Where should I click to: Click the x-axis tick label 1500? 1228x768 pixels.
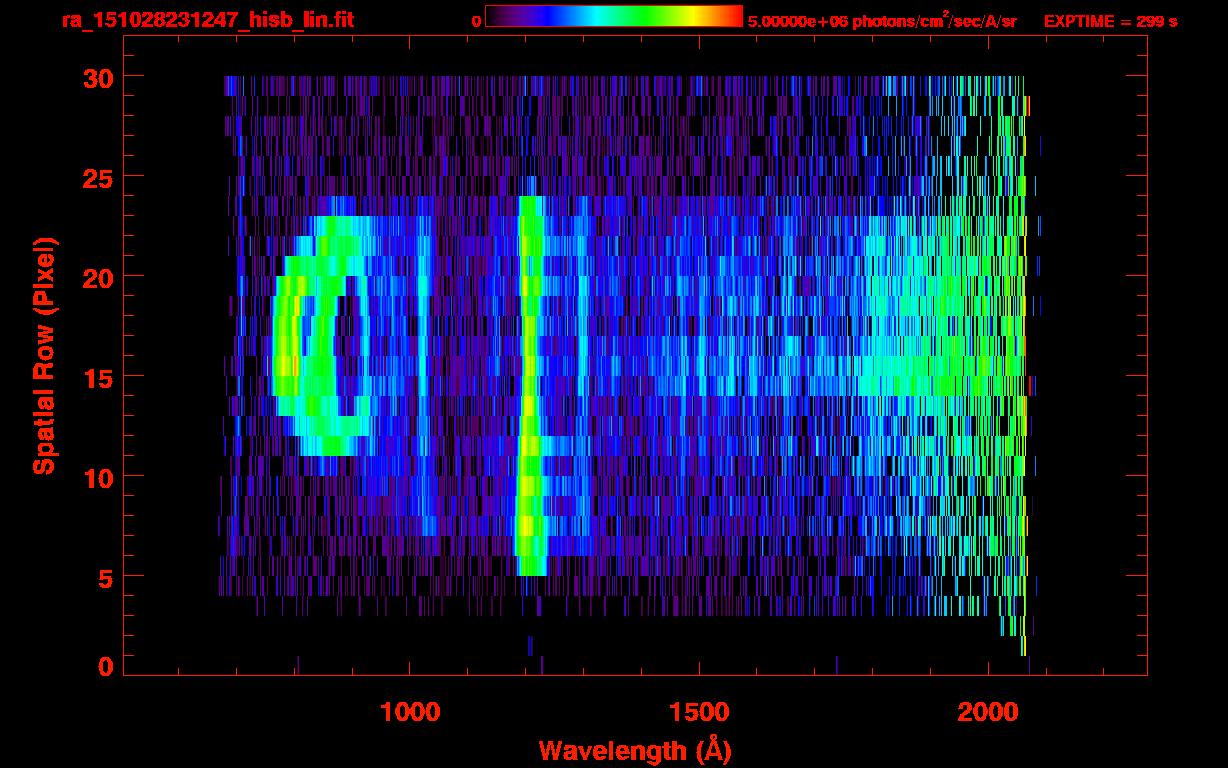(x=699, y=711)
